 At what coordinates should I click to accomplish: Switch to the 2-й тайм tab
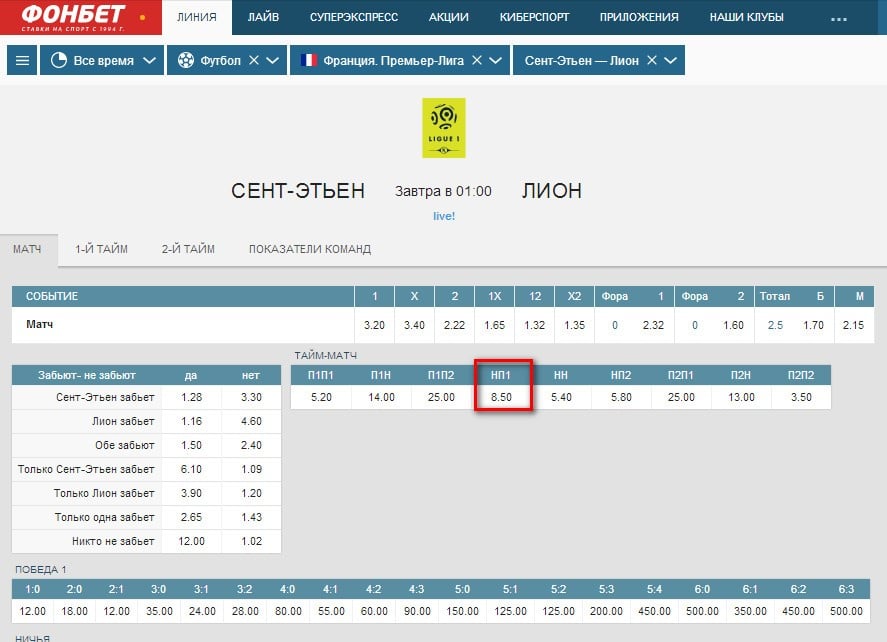[x=188, y=249]
